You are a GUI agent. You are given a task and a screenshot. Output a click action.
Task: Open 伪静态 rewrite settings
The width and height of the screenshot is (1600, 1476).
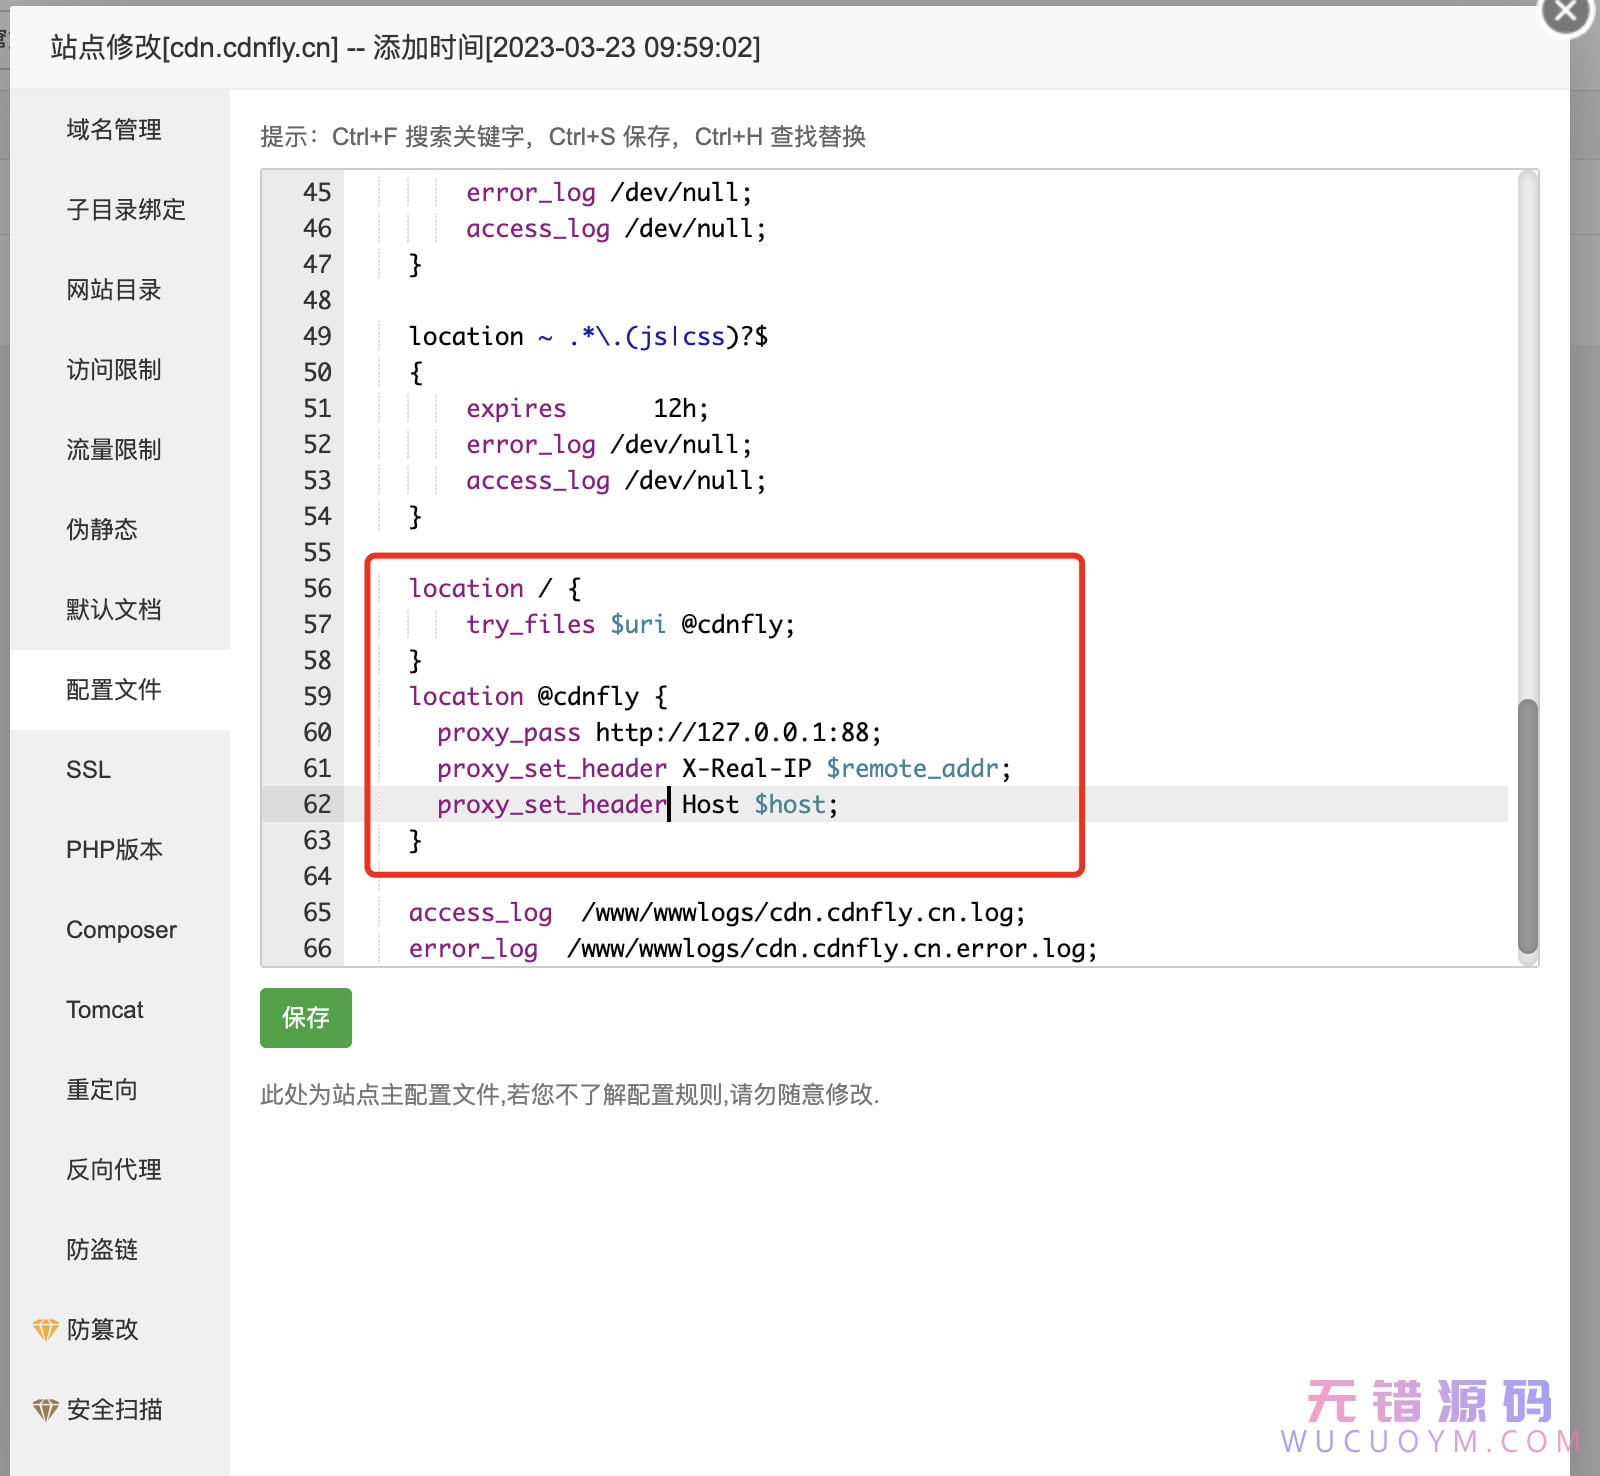coord(102,530)
